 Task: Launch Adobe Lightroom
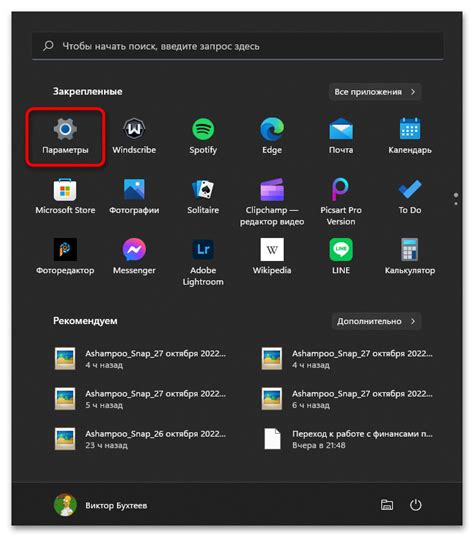pos(203,262)
